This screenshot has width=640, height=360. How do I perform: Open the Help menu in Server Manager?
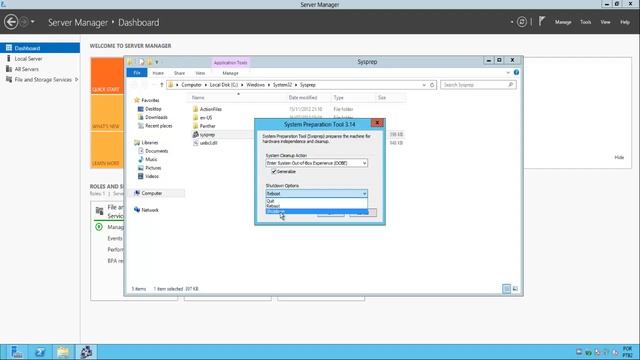coord(625,22)
